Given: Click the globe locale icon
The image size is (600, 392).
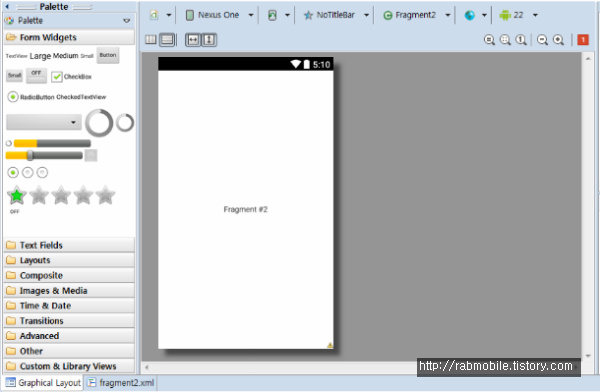Looking at the screenshot, I should [x=470, y=15].
